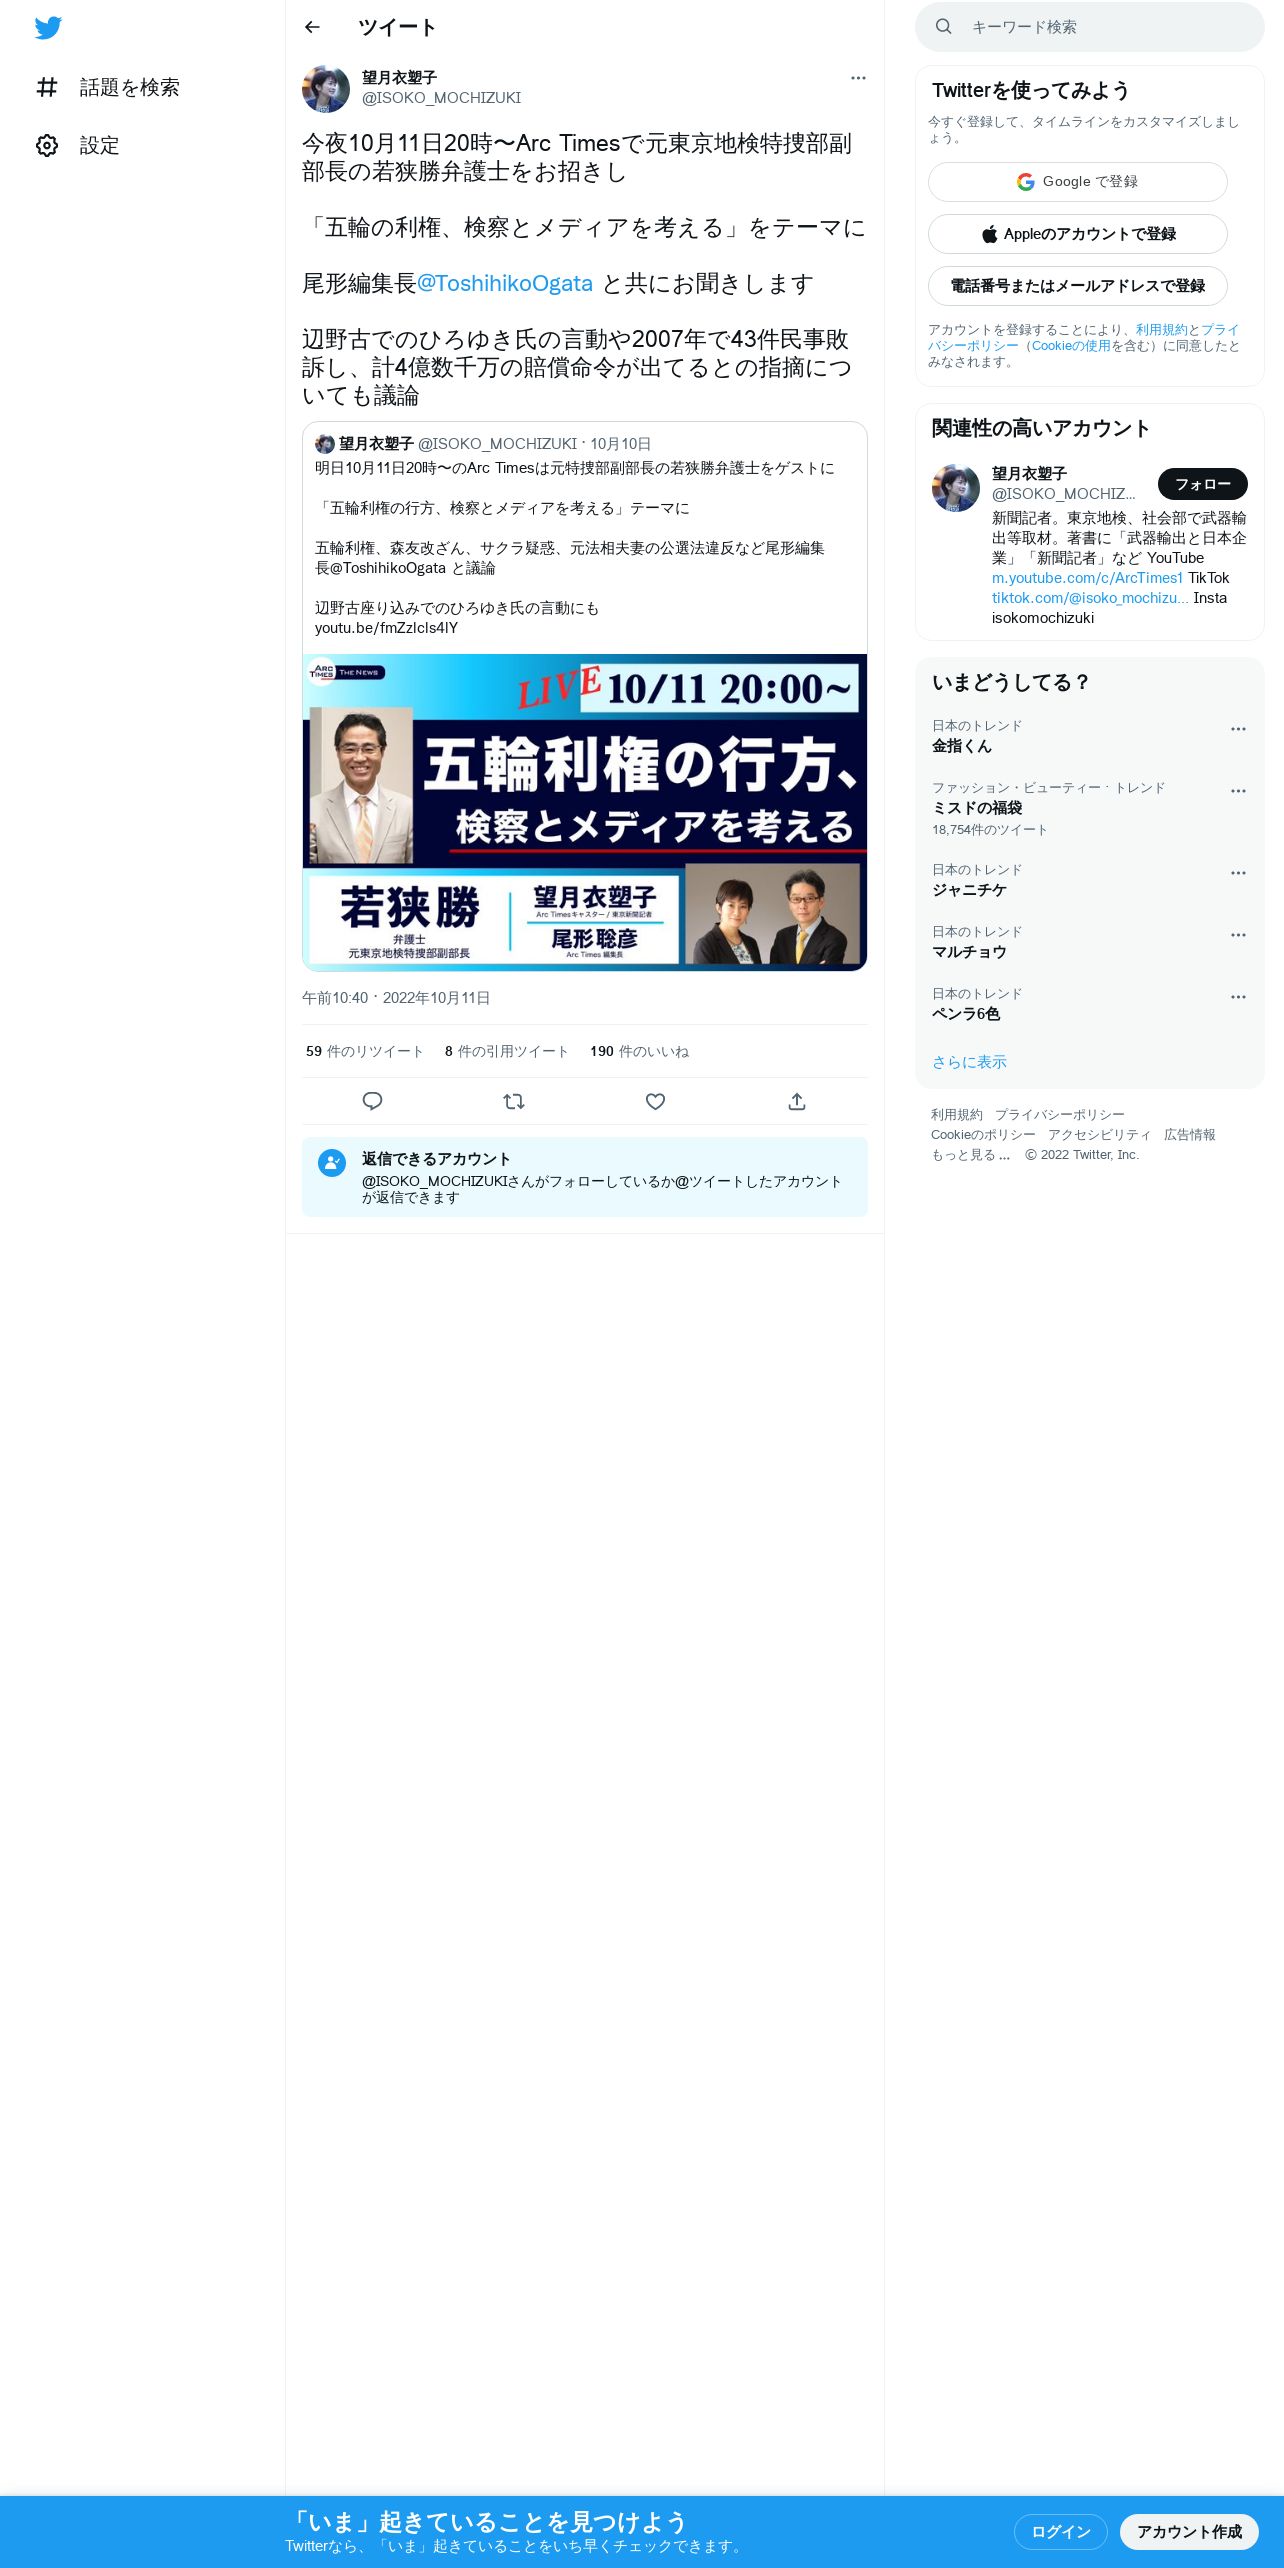This screenshot has width=1284, height=2568.
Task: Click tweet author name 望月衣塑子 at top
Action: click(x=399, y=78)
